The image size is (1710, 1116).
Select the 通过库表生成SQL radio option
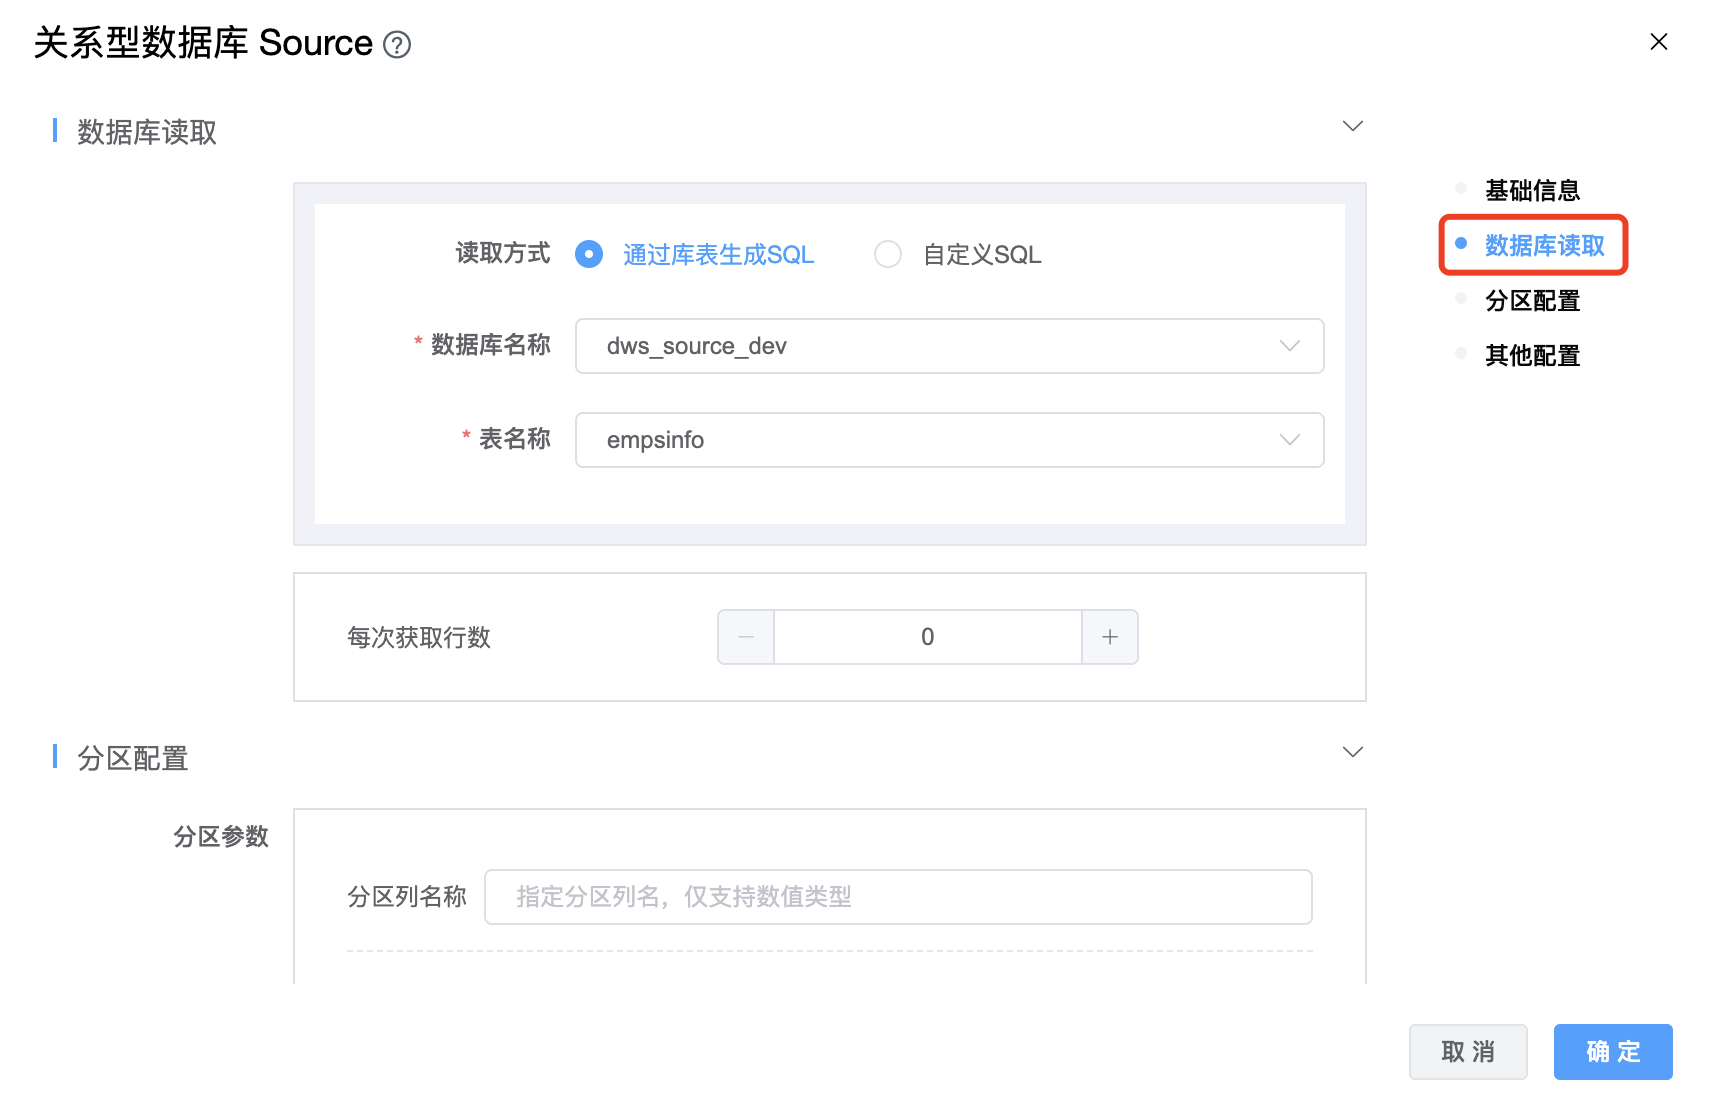pyautogui.click(x=589, y=254)
